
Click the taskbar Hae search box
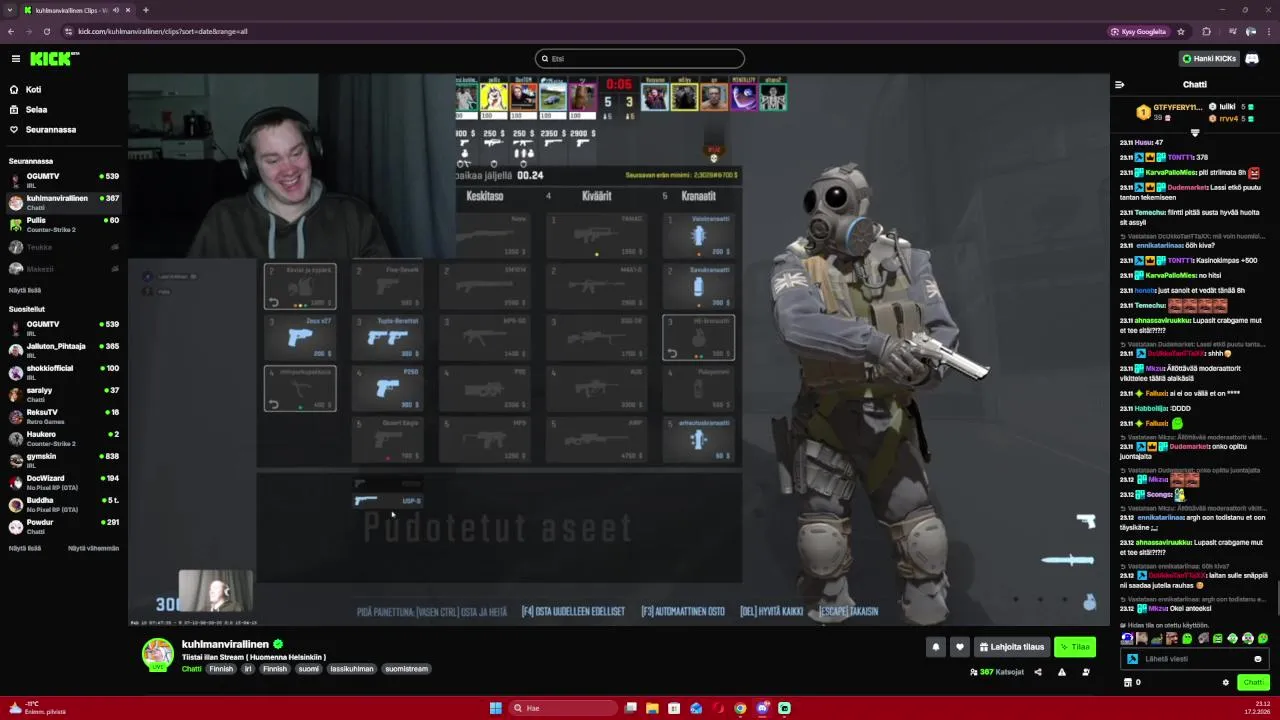(563, 708)
